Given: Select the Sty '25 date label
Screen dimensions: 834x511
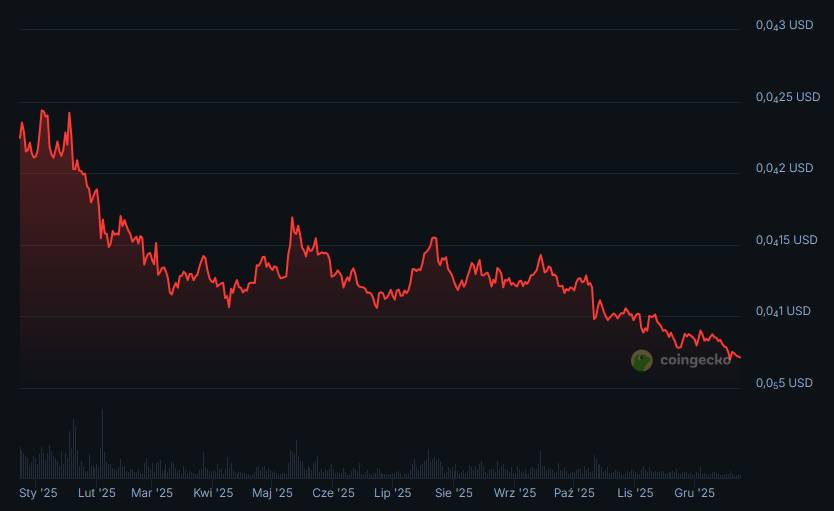Looking at the screenshot, I should tap(38, 493).
